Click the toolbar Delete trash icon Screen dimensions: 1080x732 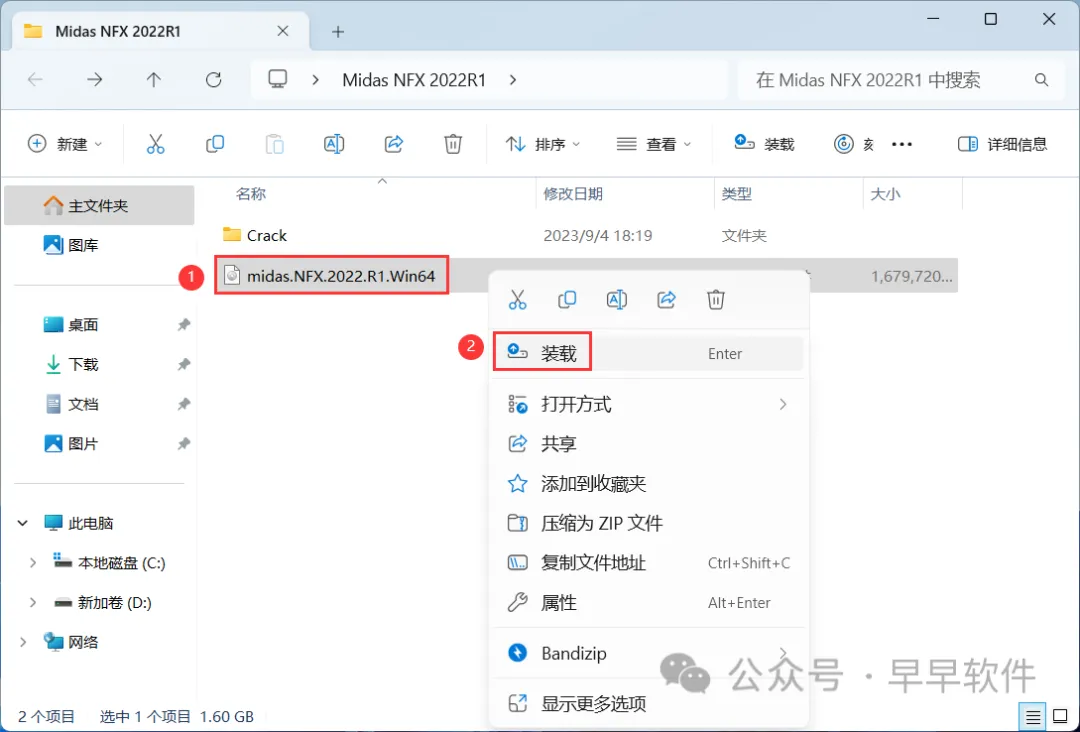pyautogui.click(x=453, y=144)
